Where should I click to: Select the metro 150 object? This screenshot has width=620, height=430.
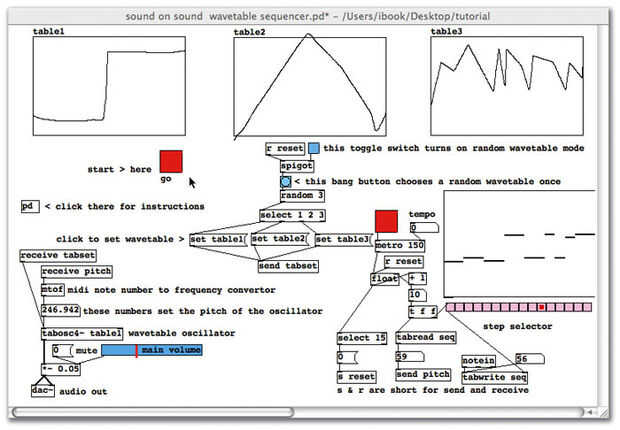400,246
